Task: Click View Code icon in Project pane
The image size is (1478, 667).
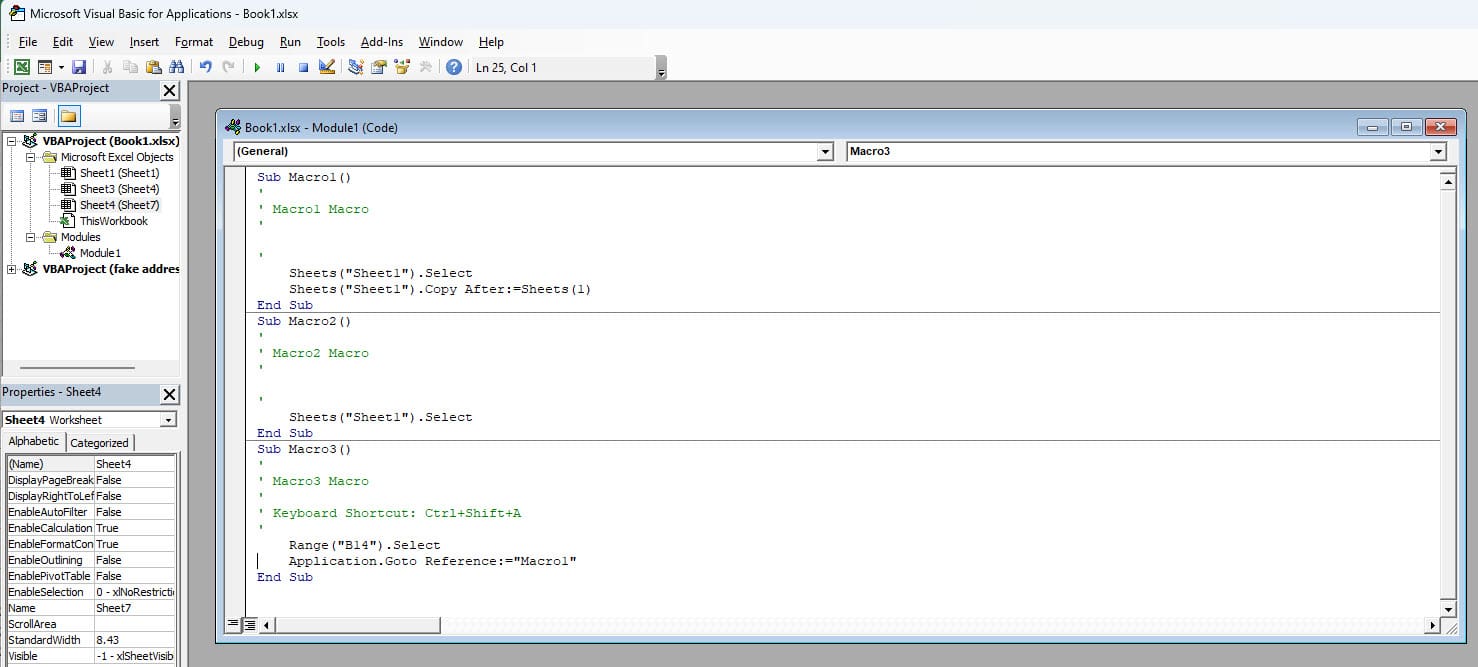Action: tap(17, 116)
